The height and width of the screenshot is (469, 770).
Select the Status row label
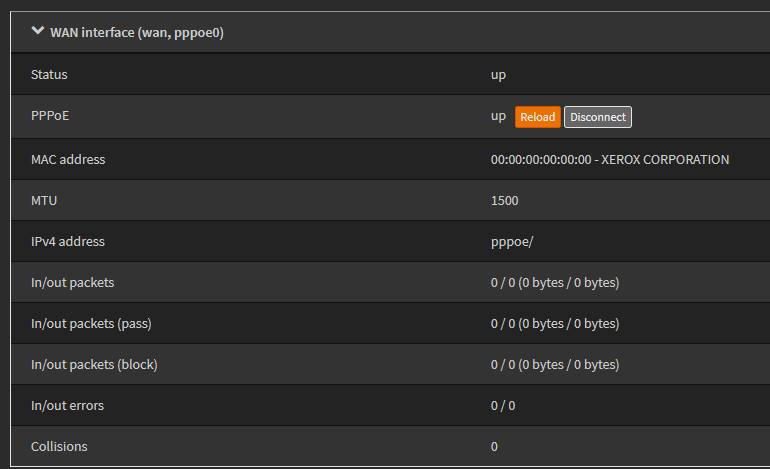click(x=49, y=75)
